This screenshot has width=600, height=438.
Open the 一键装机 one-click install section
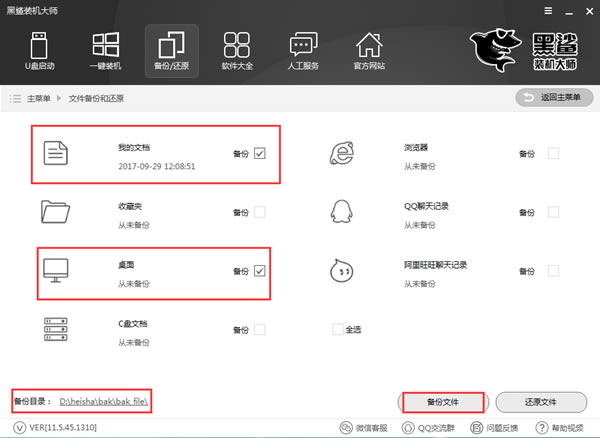click(x=106, y=51)
